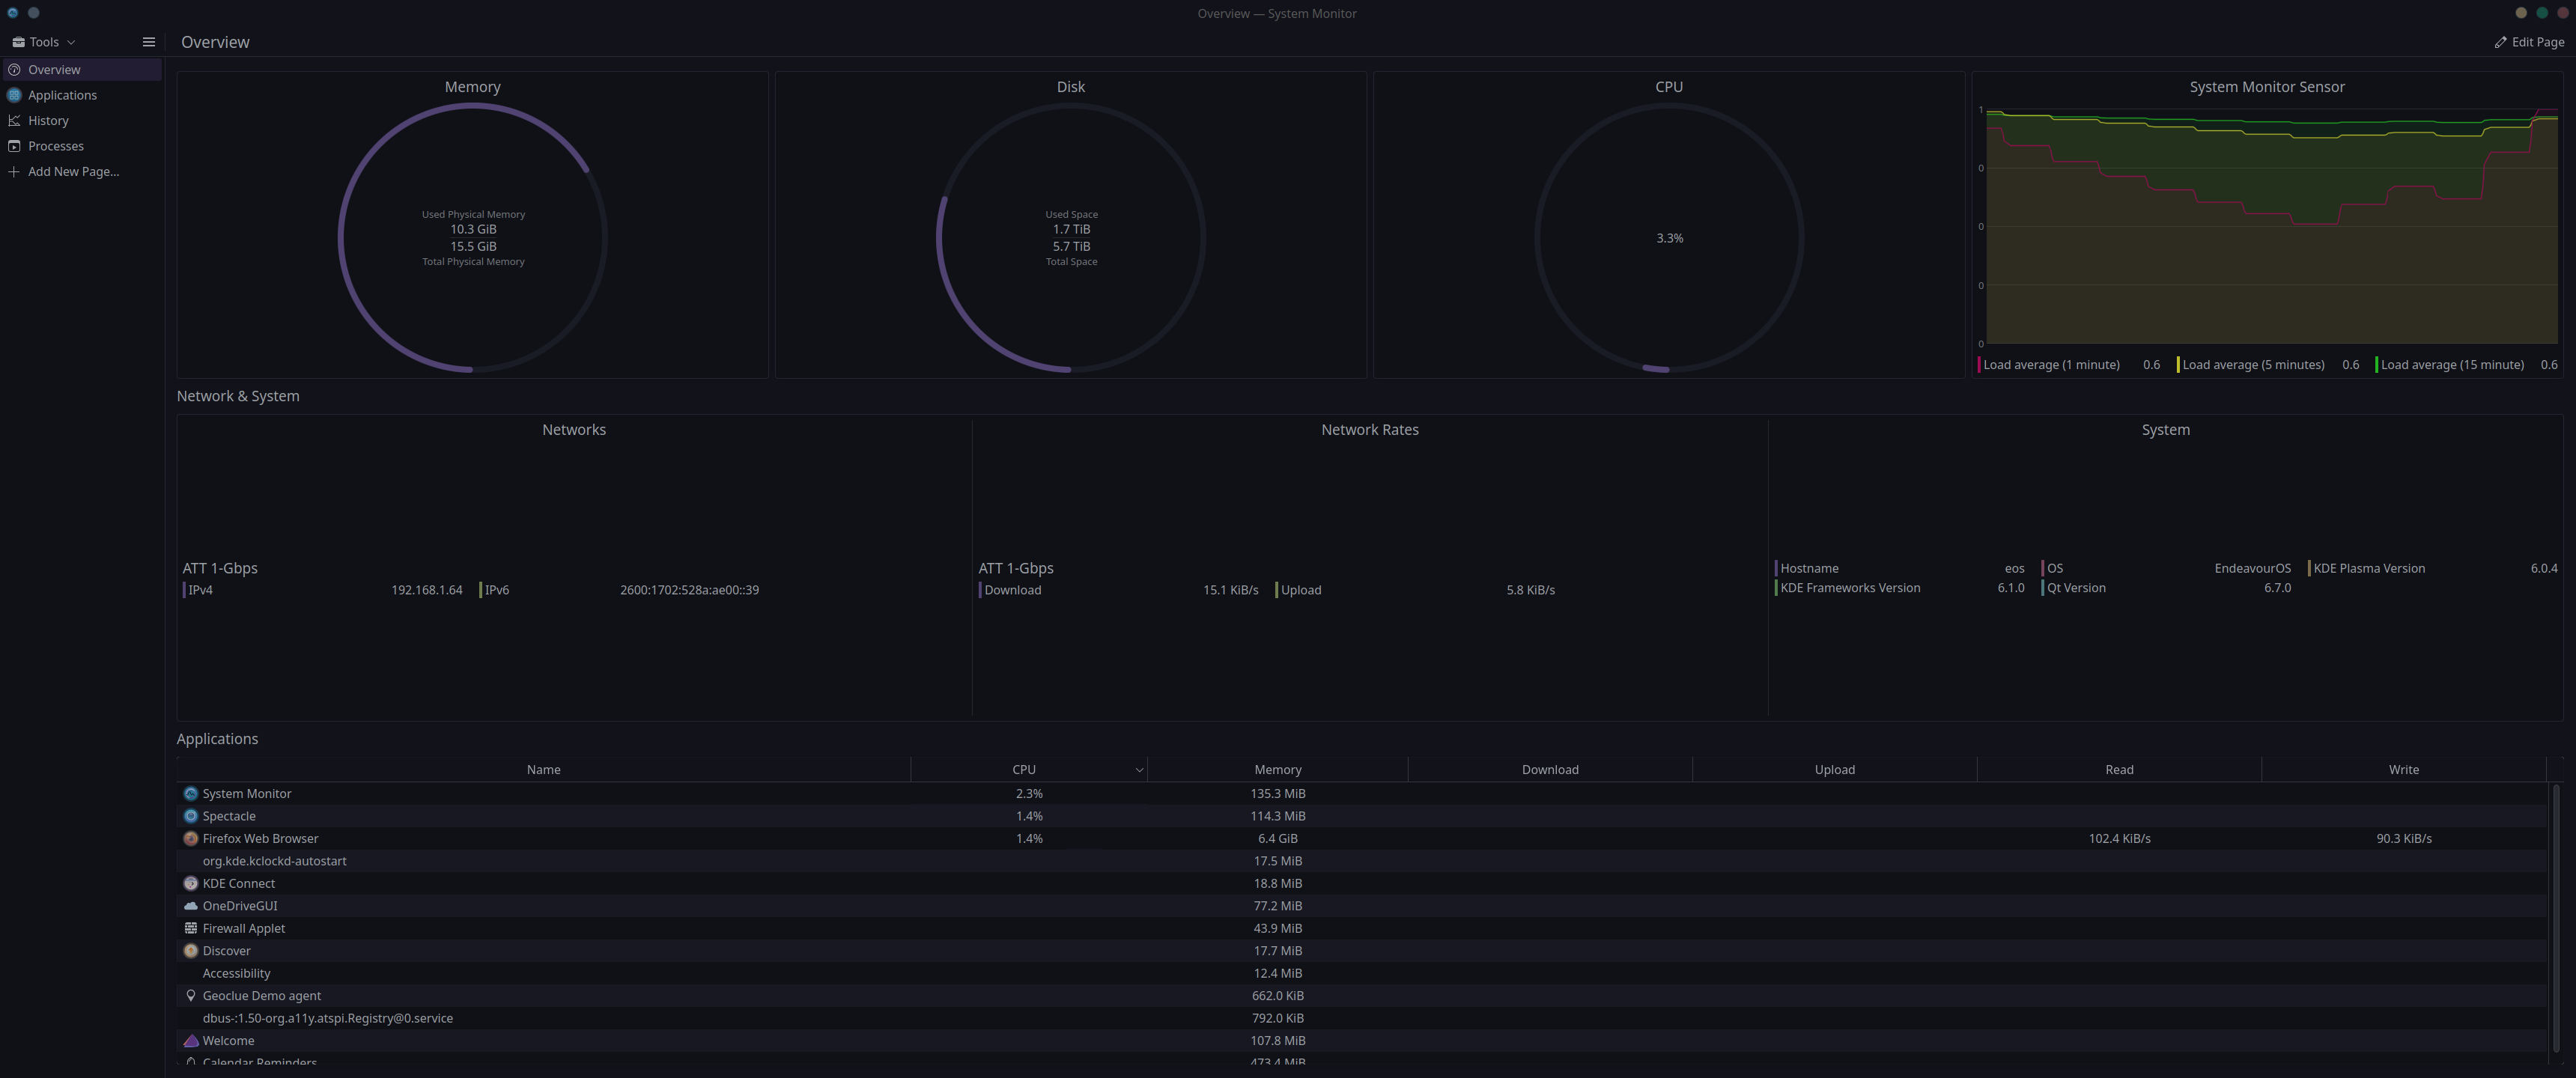The image size is (2576, 1078).
Task: Click the Firefox Web Browser icon in Applications
Action: 191,839
